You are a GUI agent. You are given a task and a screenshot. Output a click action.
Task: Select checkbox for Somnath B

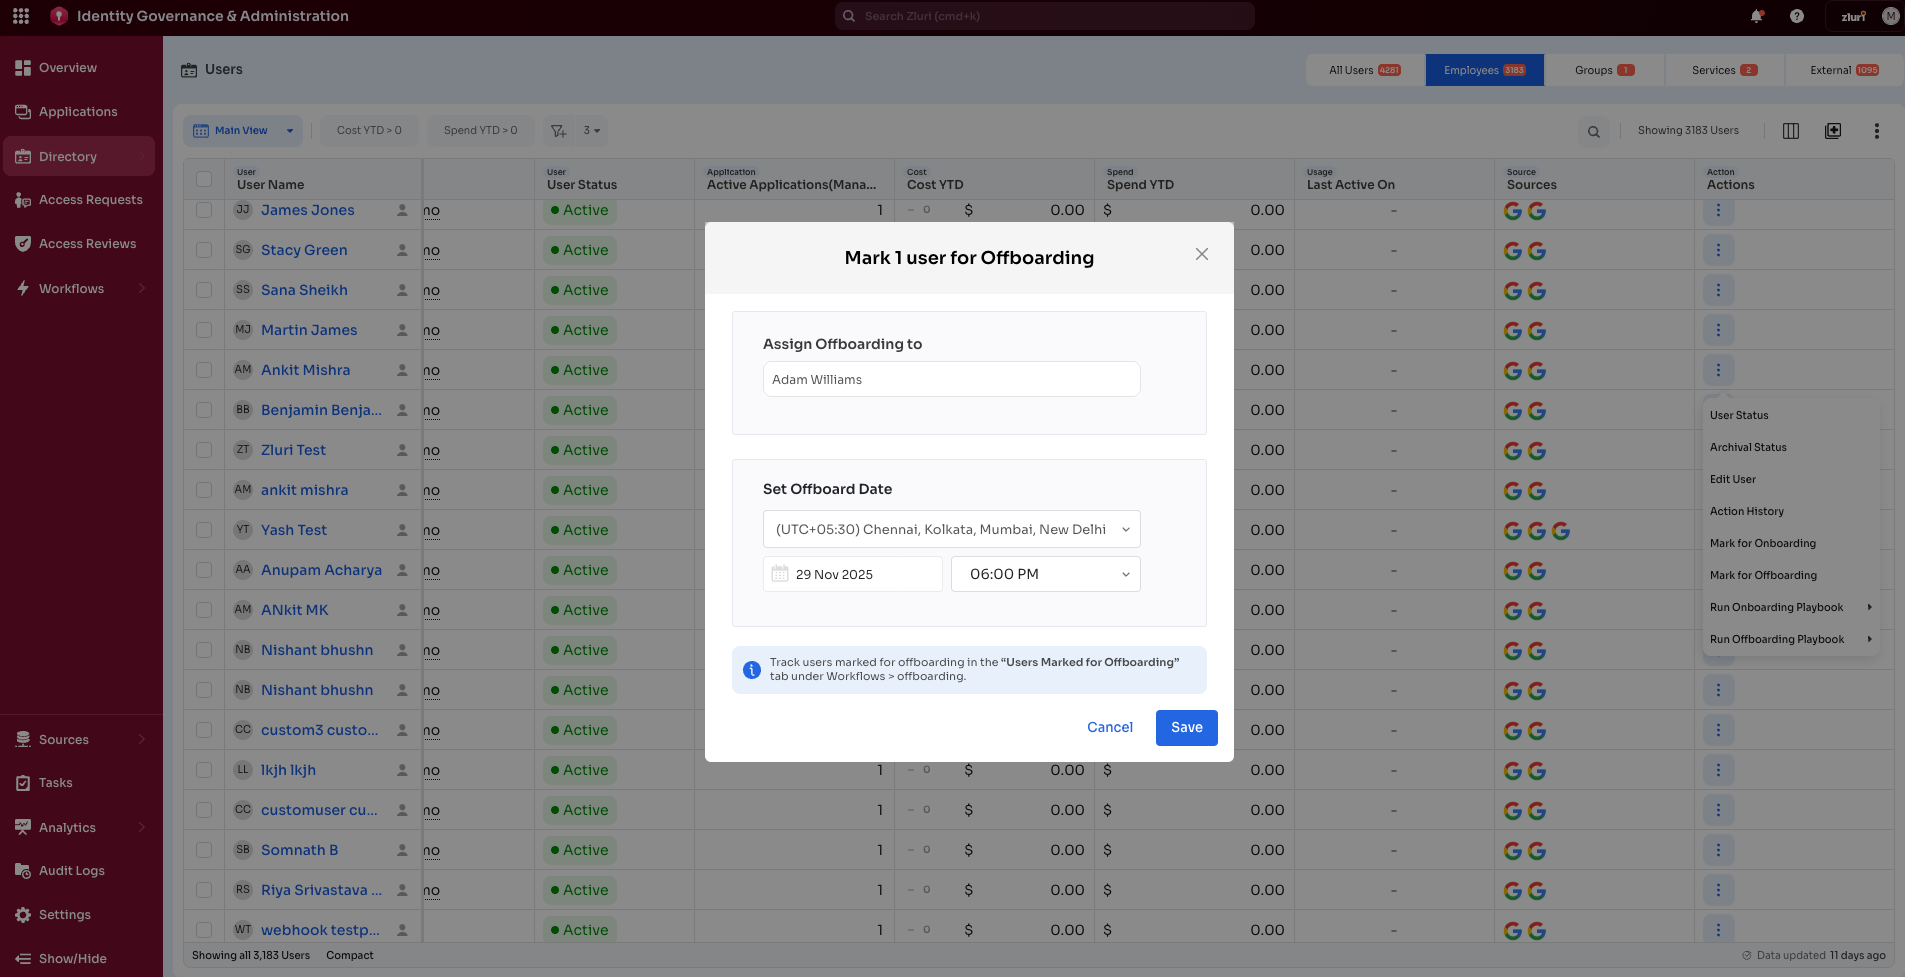[x=204, y=850]
